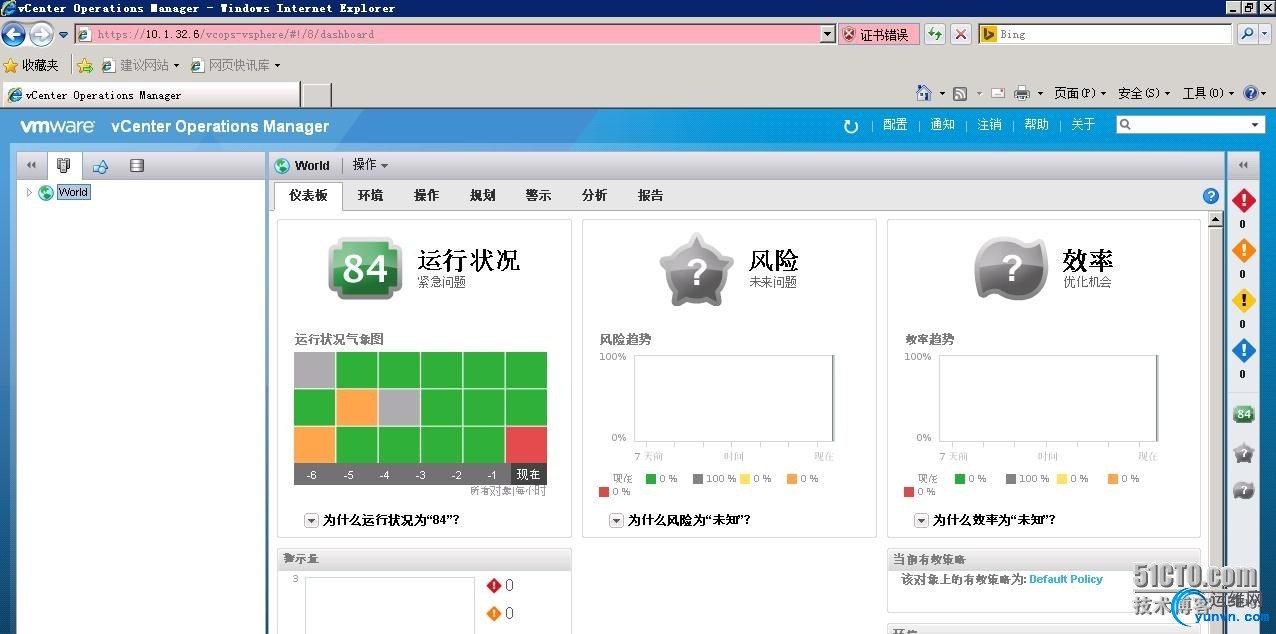
Task: Switch to the 规划 planning tab
Action: coord(482,196)
